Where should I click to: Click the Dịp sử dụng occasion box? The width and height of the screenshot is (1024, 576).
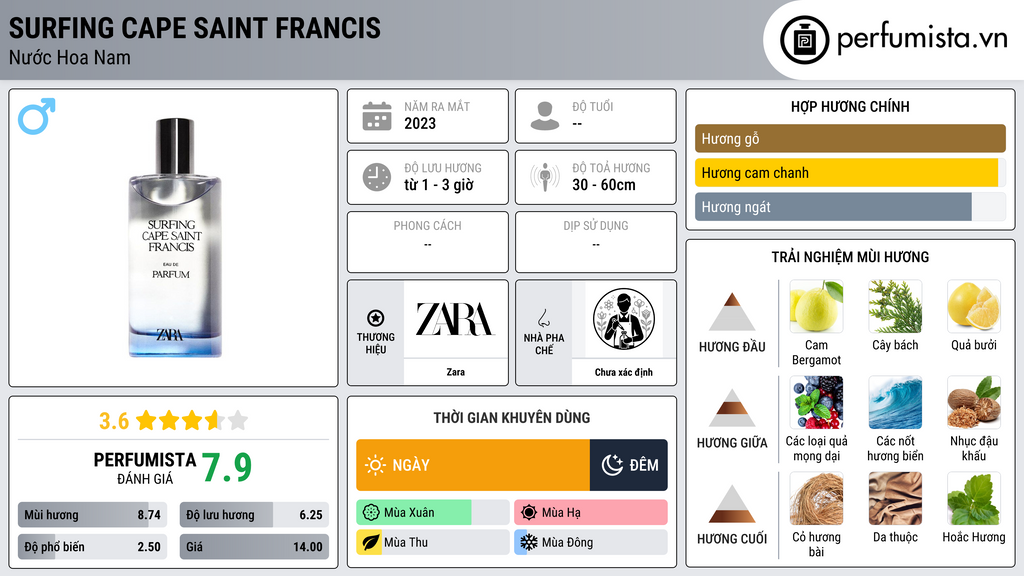pyautogui.click(x=596, y=242)
